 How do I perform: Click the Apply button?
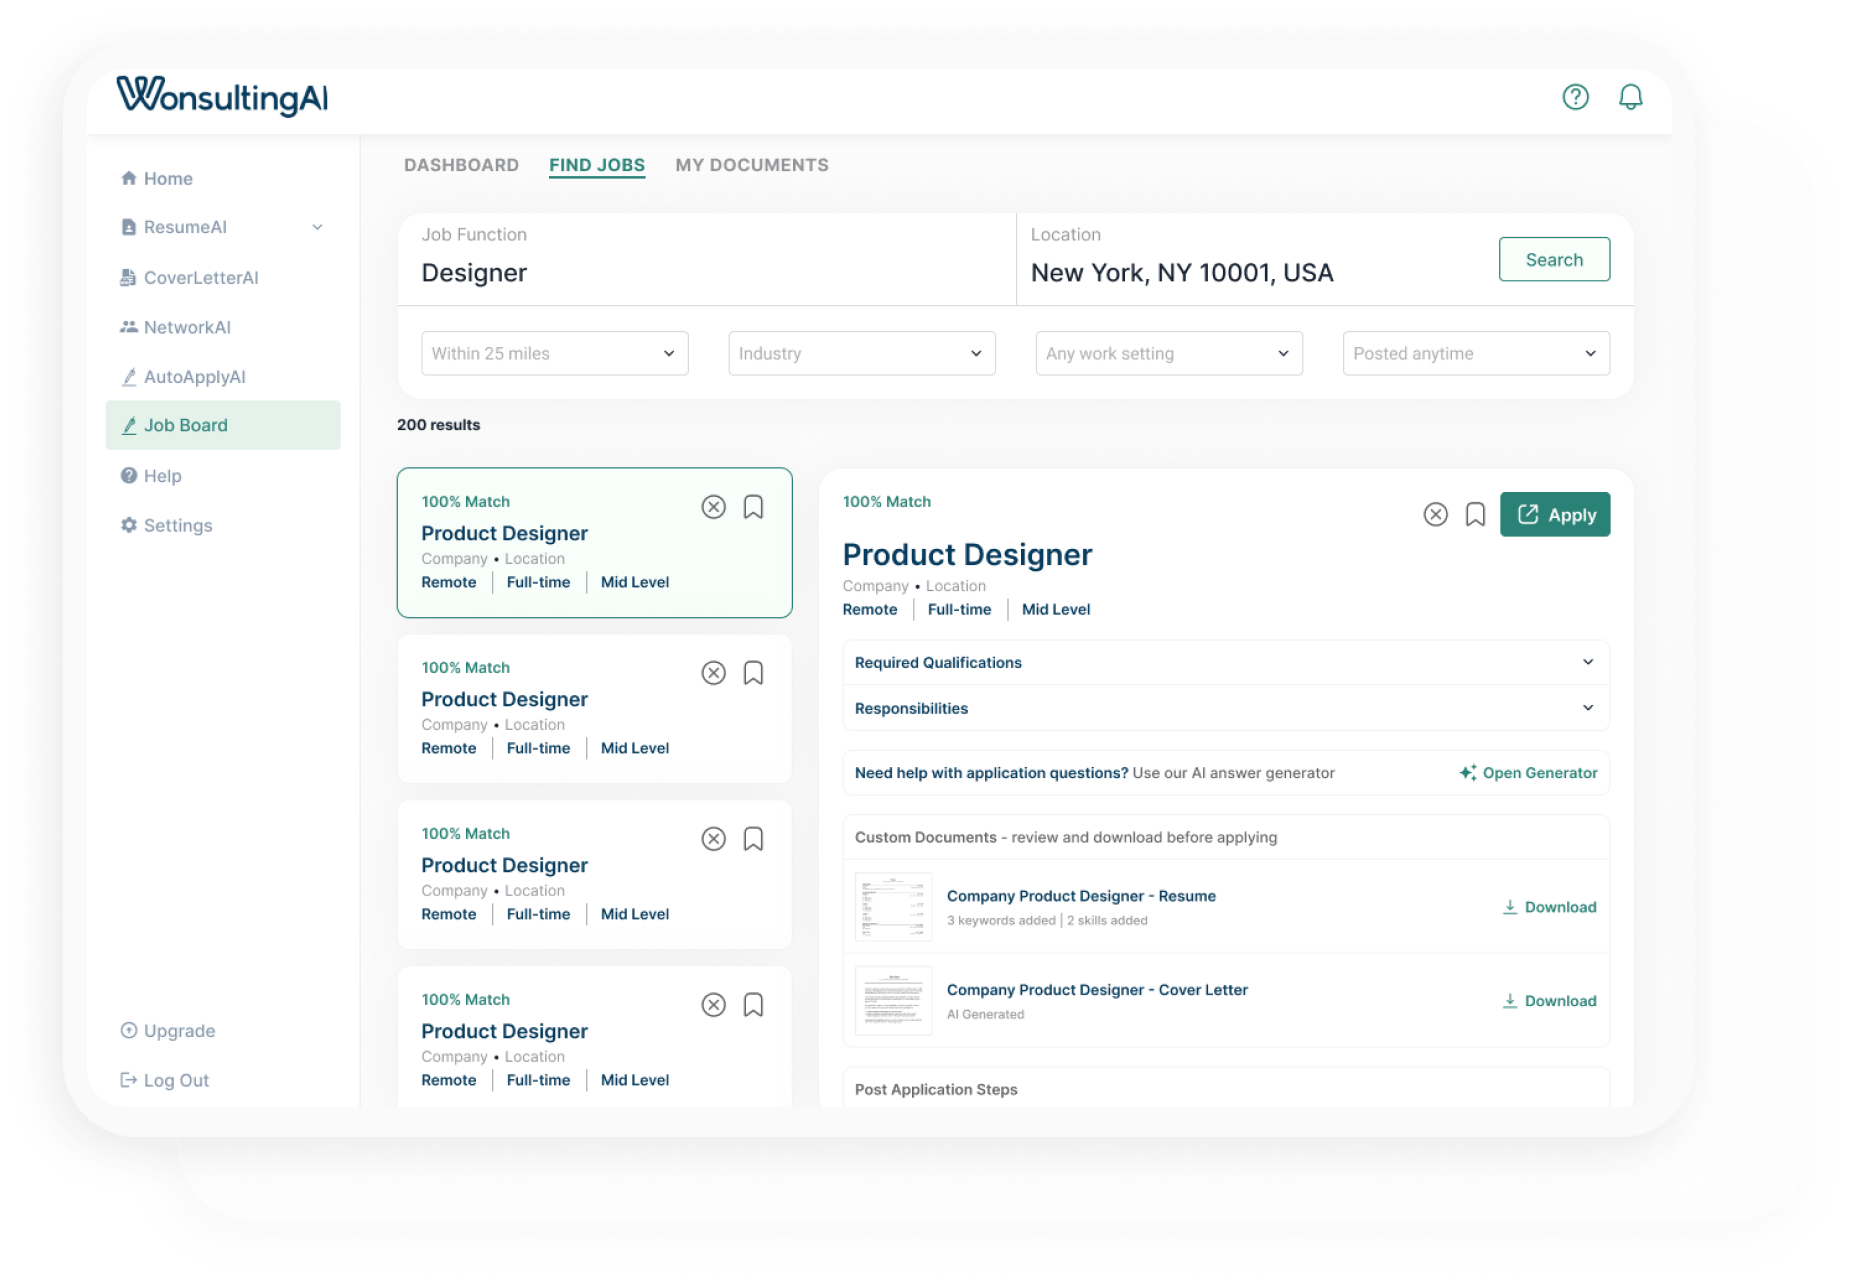(1555, 515)
